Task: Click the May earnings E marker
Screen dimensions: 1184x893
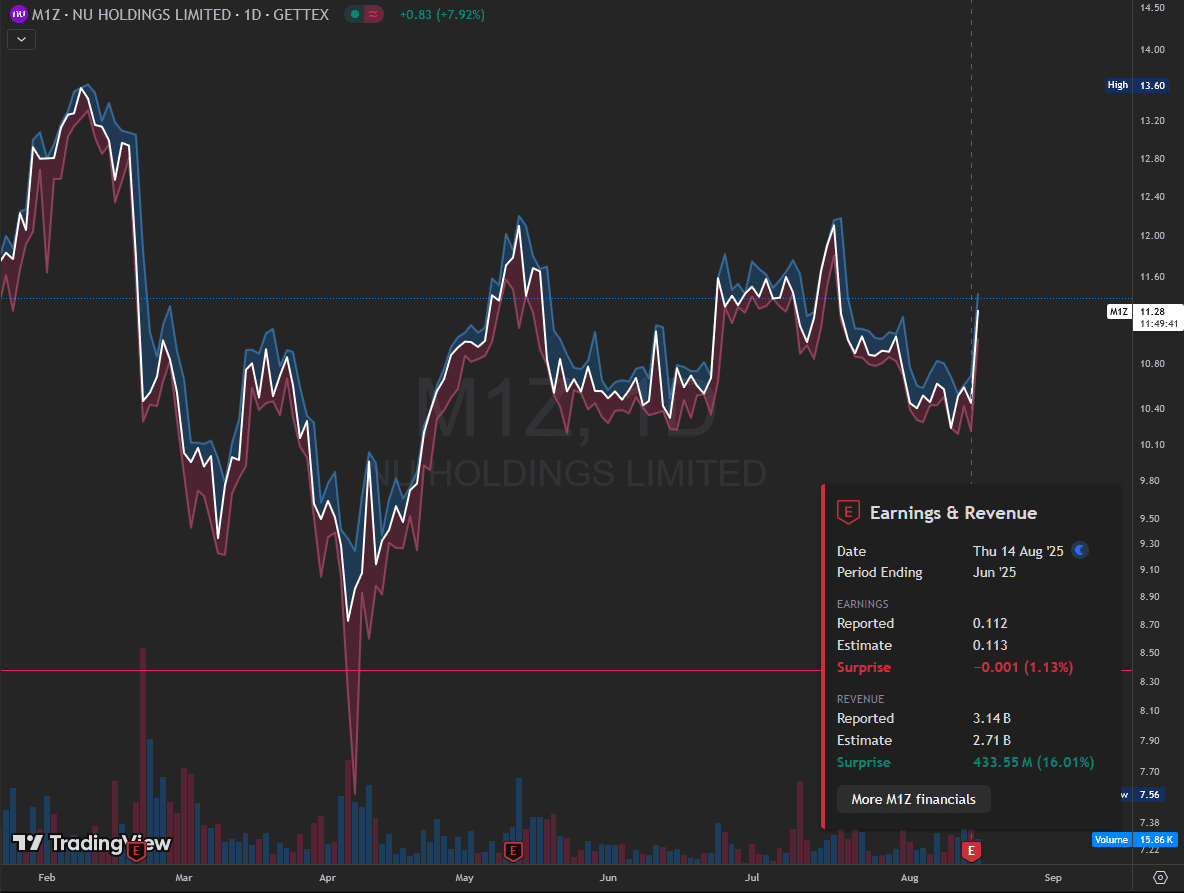Action: [x=513, y=851]
